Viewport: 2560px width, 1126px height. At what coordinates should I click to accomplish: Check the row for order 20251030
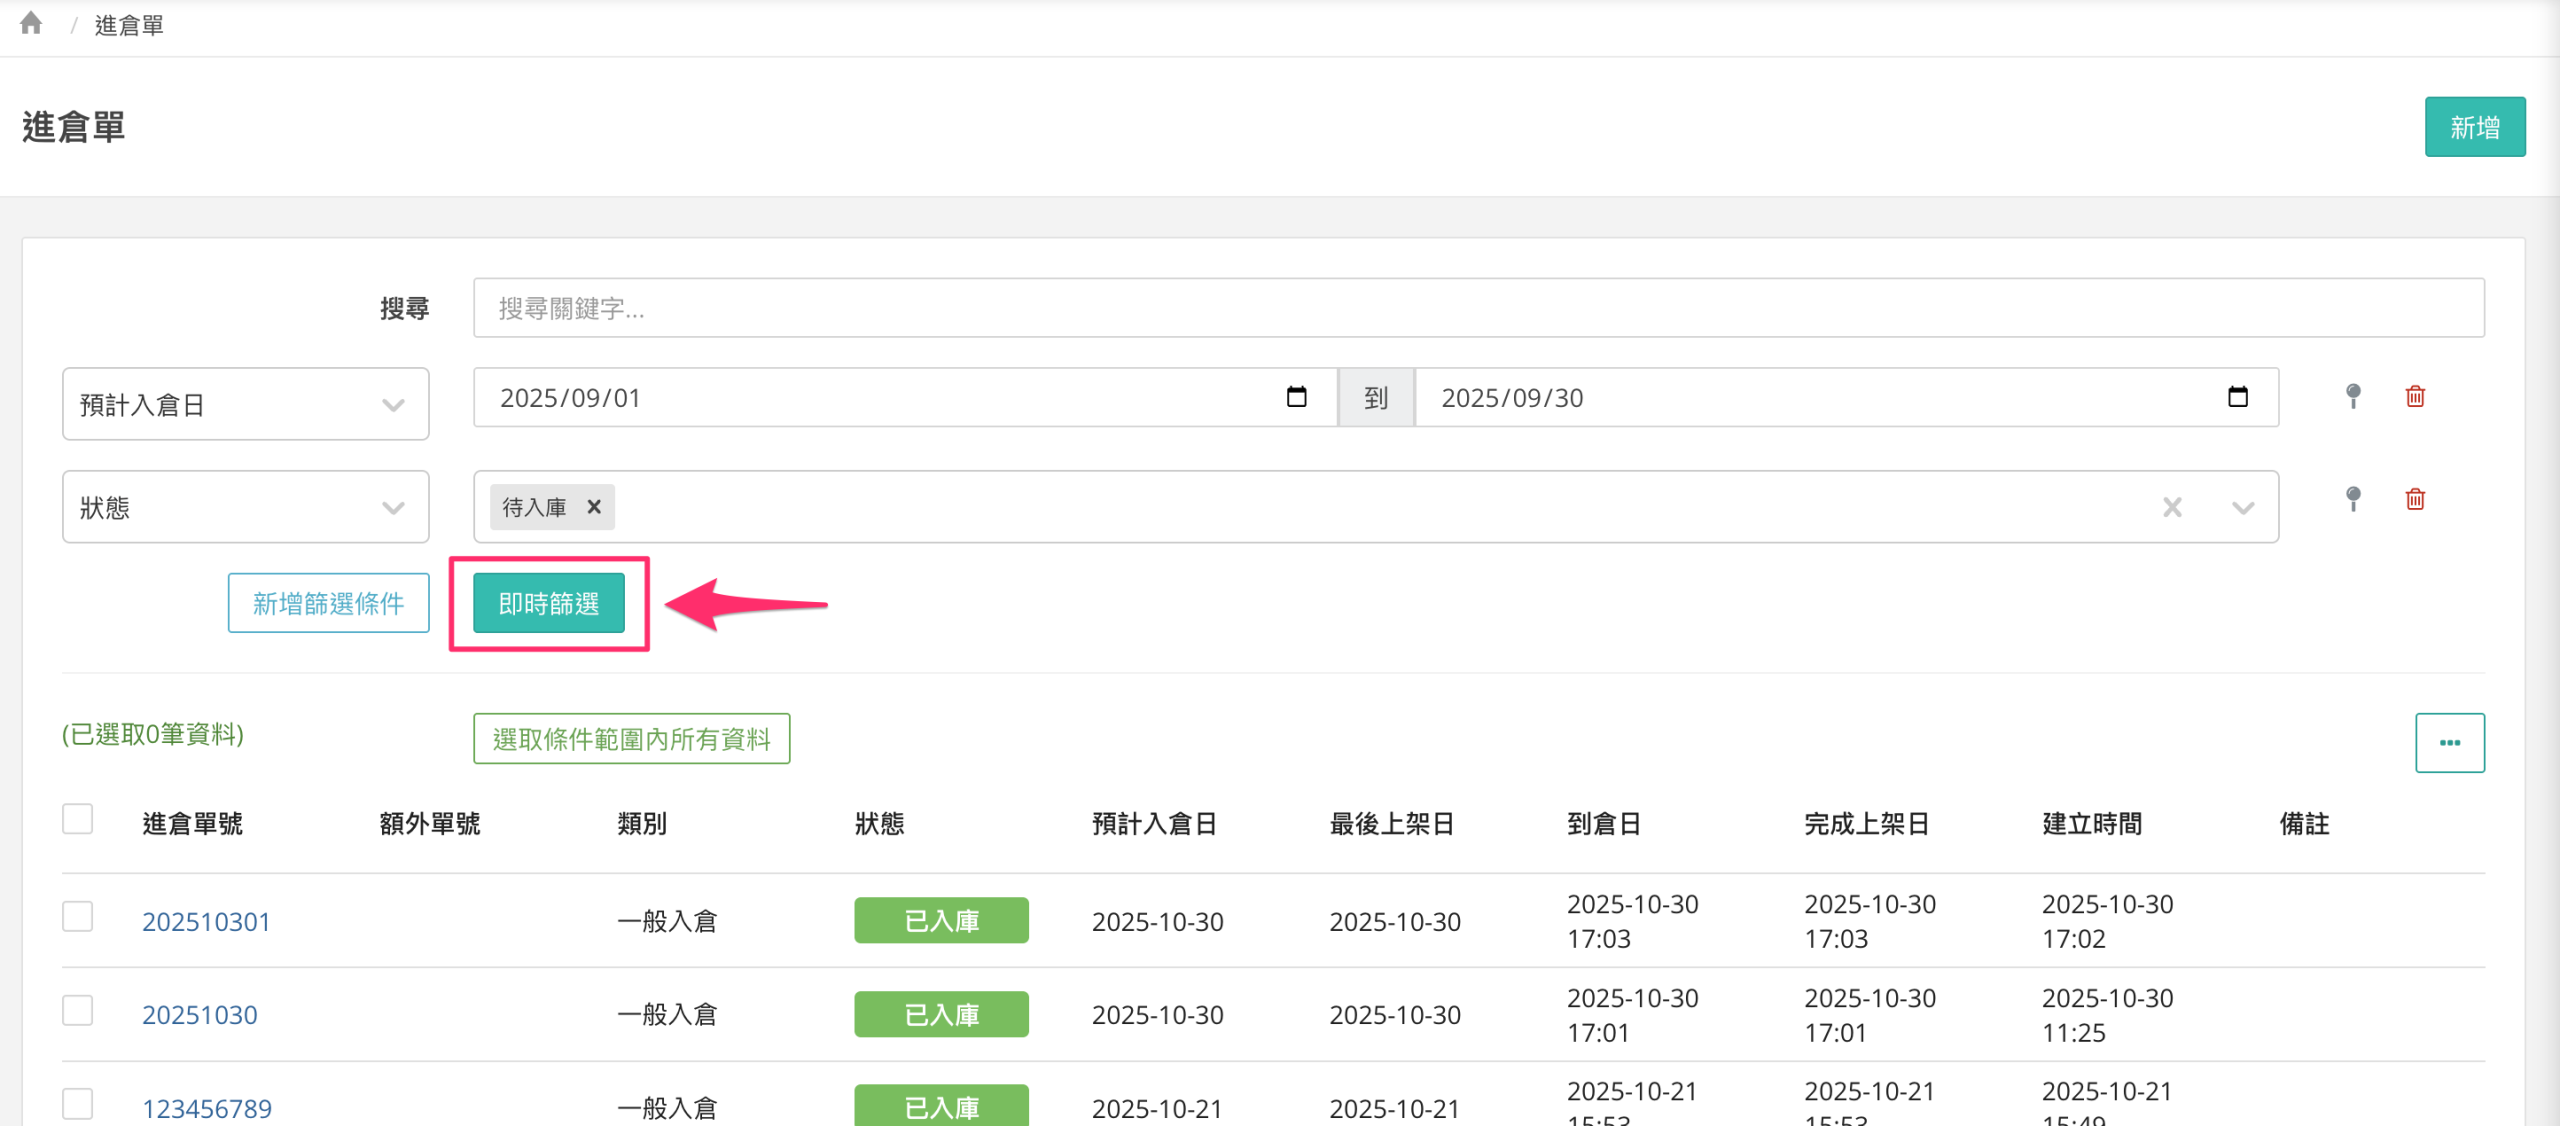(x=77, y=1010)
